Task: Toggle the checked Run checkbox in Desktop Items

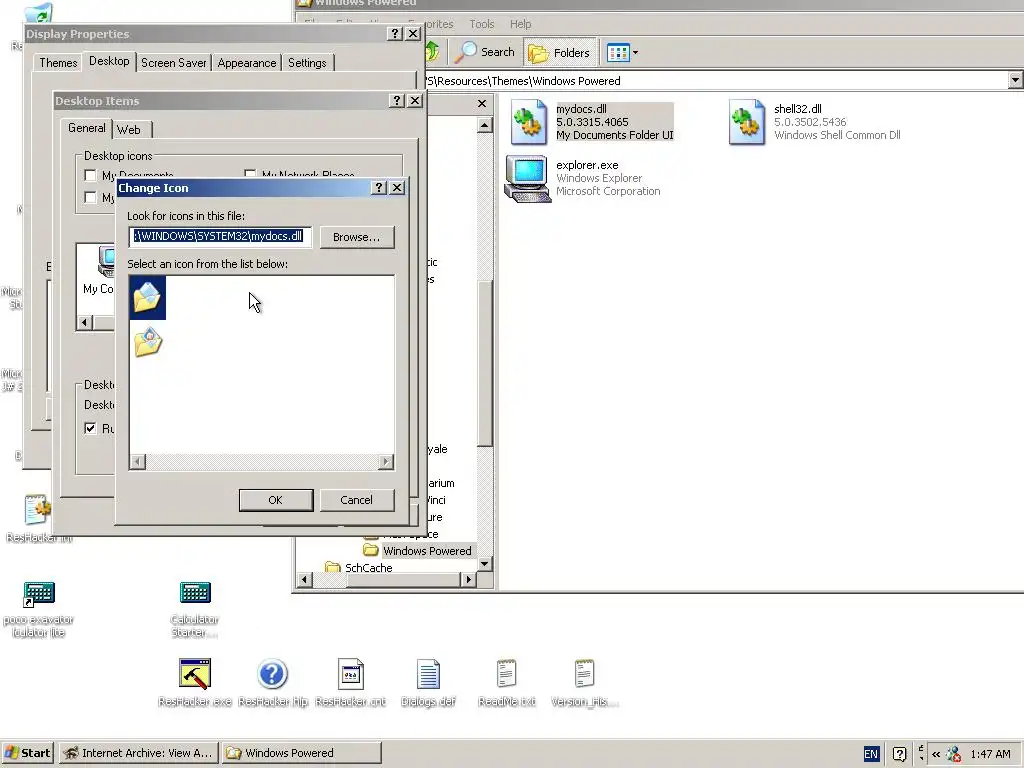Action: (x=90, y=428)
